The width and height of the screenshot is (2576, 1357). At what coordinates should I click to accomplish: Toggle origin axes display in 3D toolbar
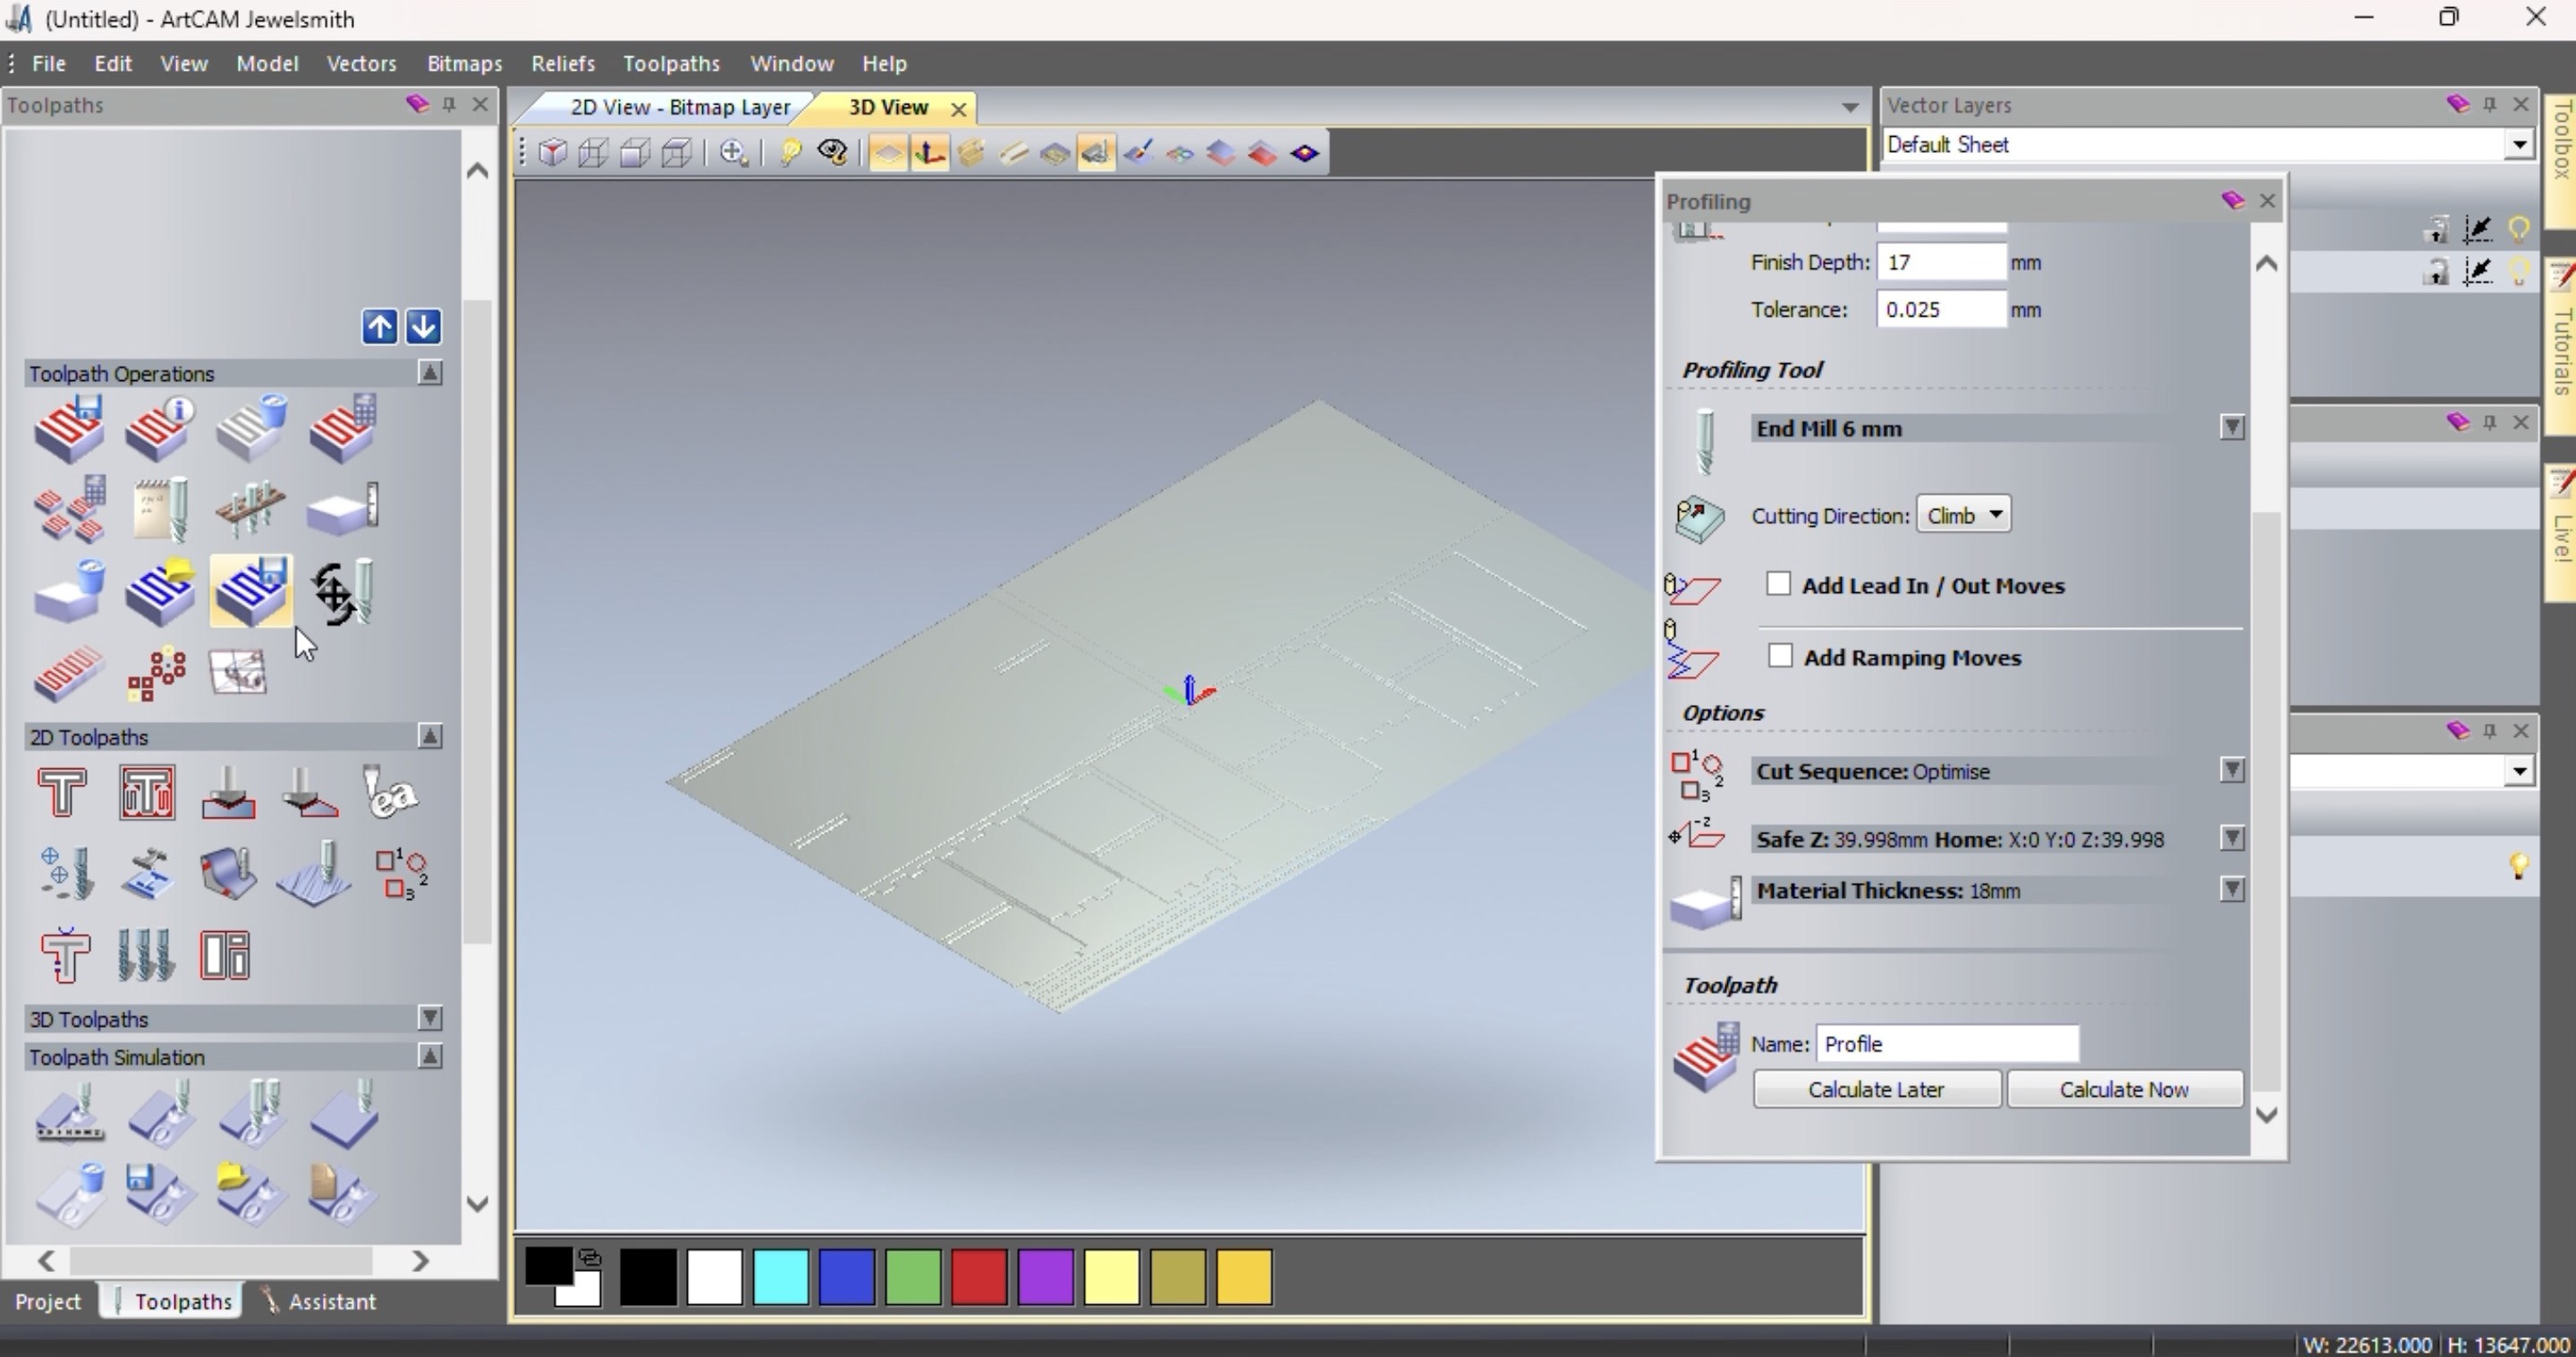[x=929, y=153]
